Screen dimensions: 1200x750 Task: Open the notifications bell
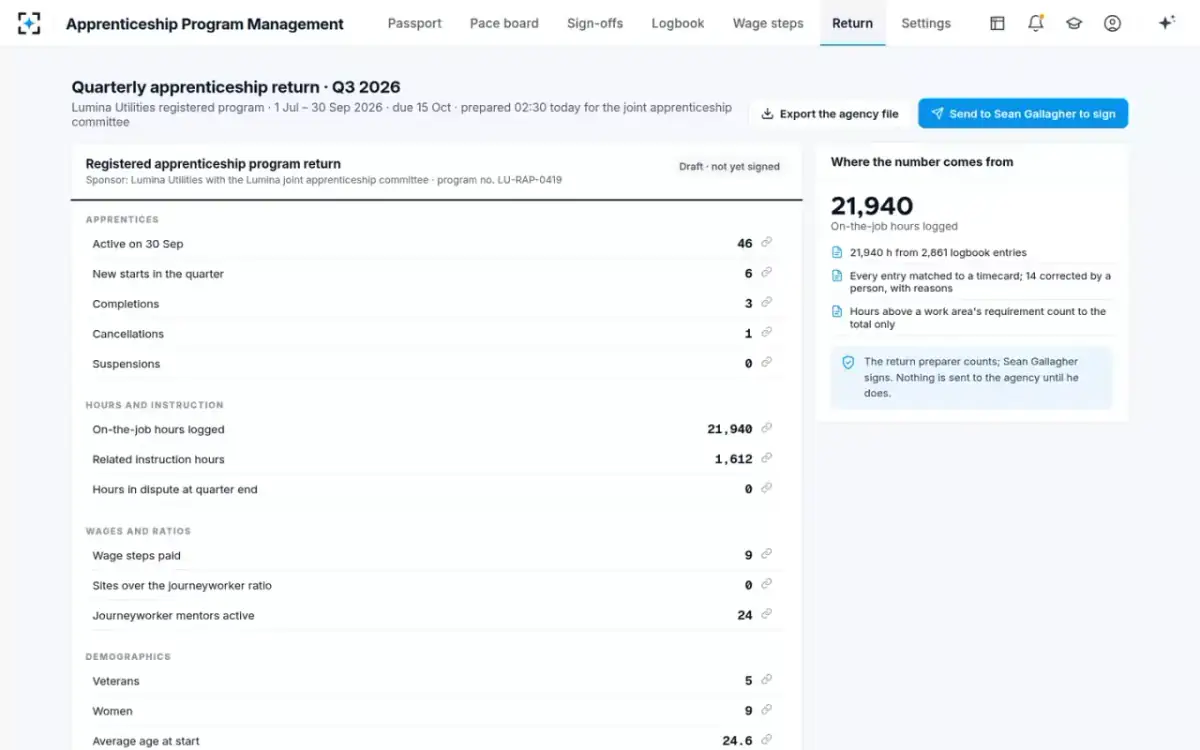[x=1036, y=23]
